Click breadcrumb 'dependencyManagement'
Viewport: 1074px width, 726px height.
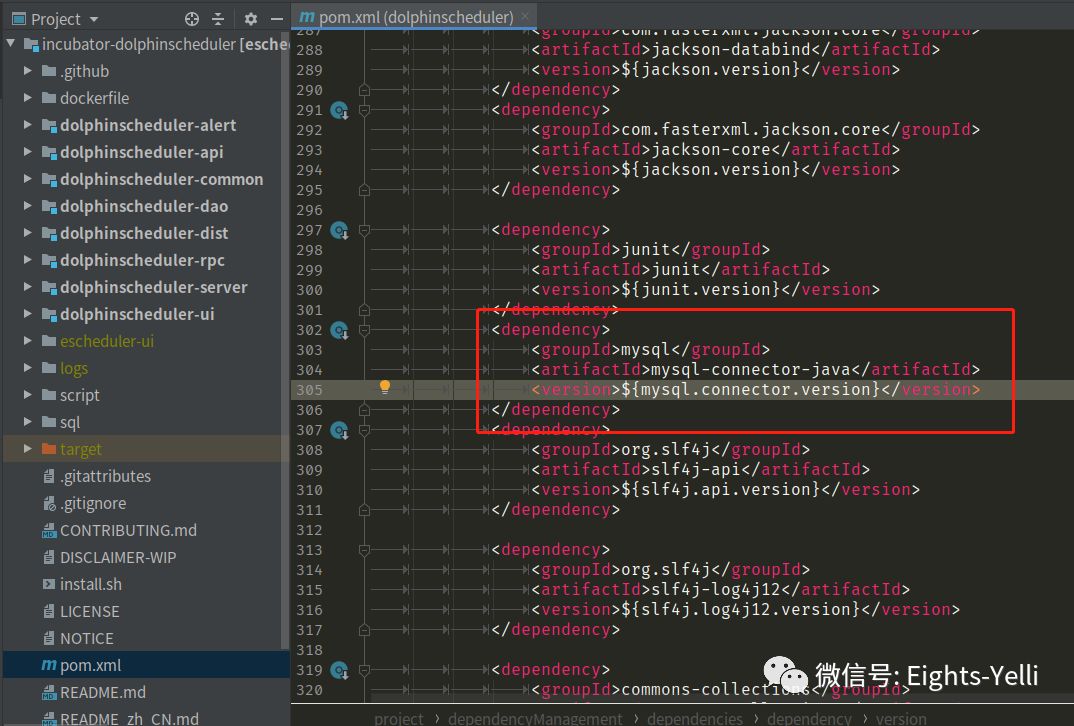(535, 718)
